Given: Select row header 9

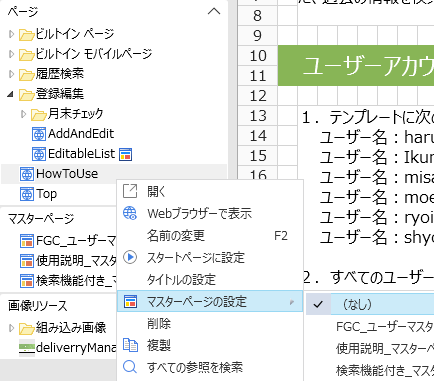Looking at the screenshot, I should click(258, 36).
